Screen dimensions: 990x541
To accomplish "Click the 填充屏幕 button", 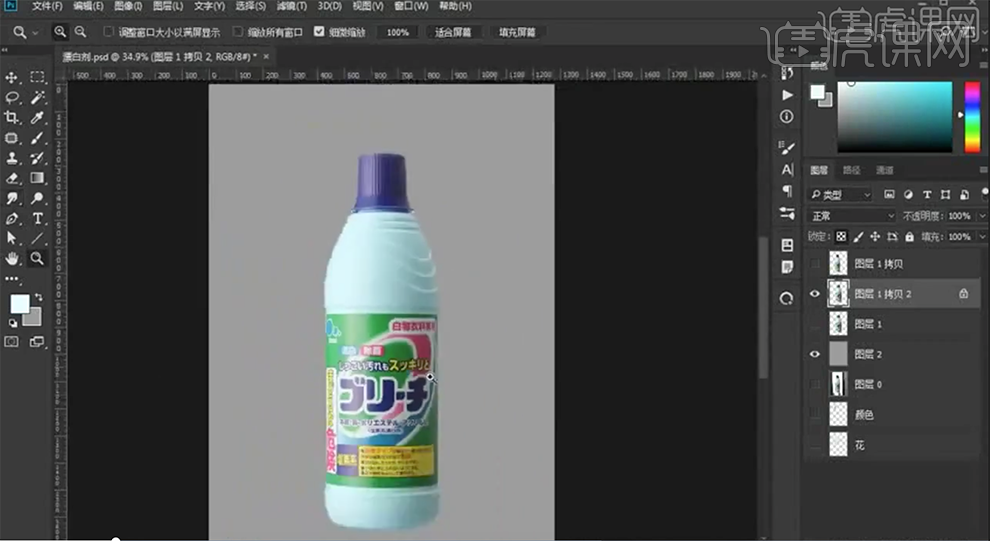I will [x=517, y=32].
